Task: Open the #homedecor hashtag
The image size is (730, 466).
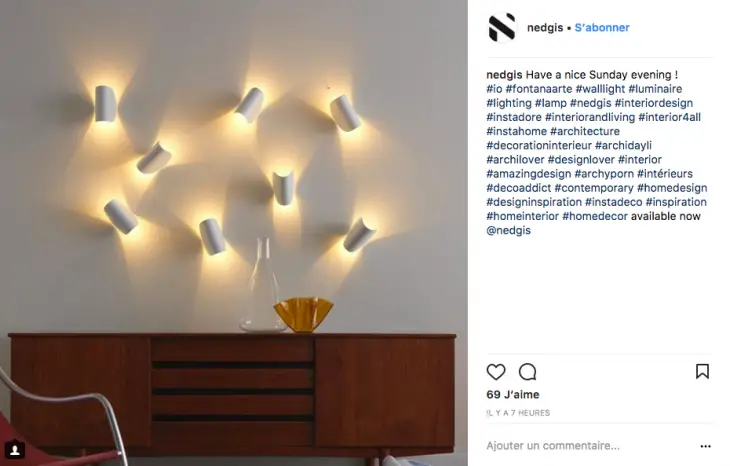Action: tap(595, 216)
